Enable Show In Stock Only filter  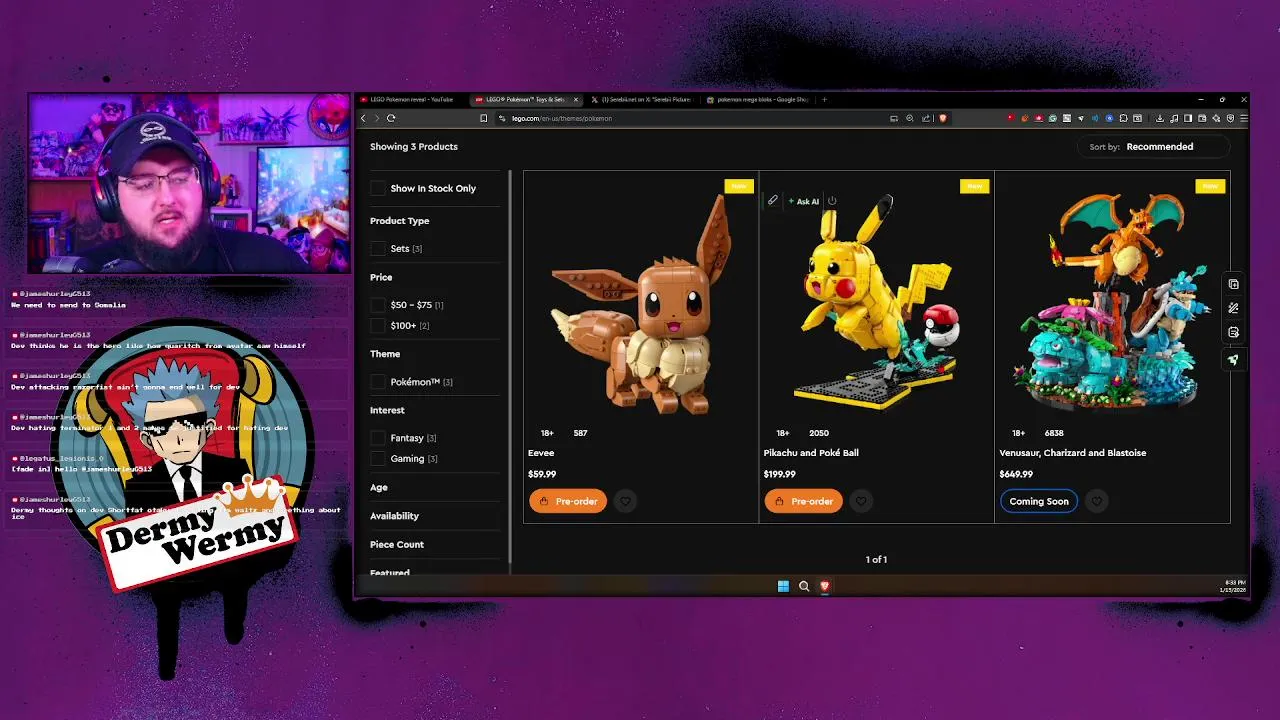377,188
